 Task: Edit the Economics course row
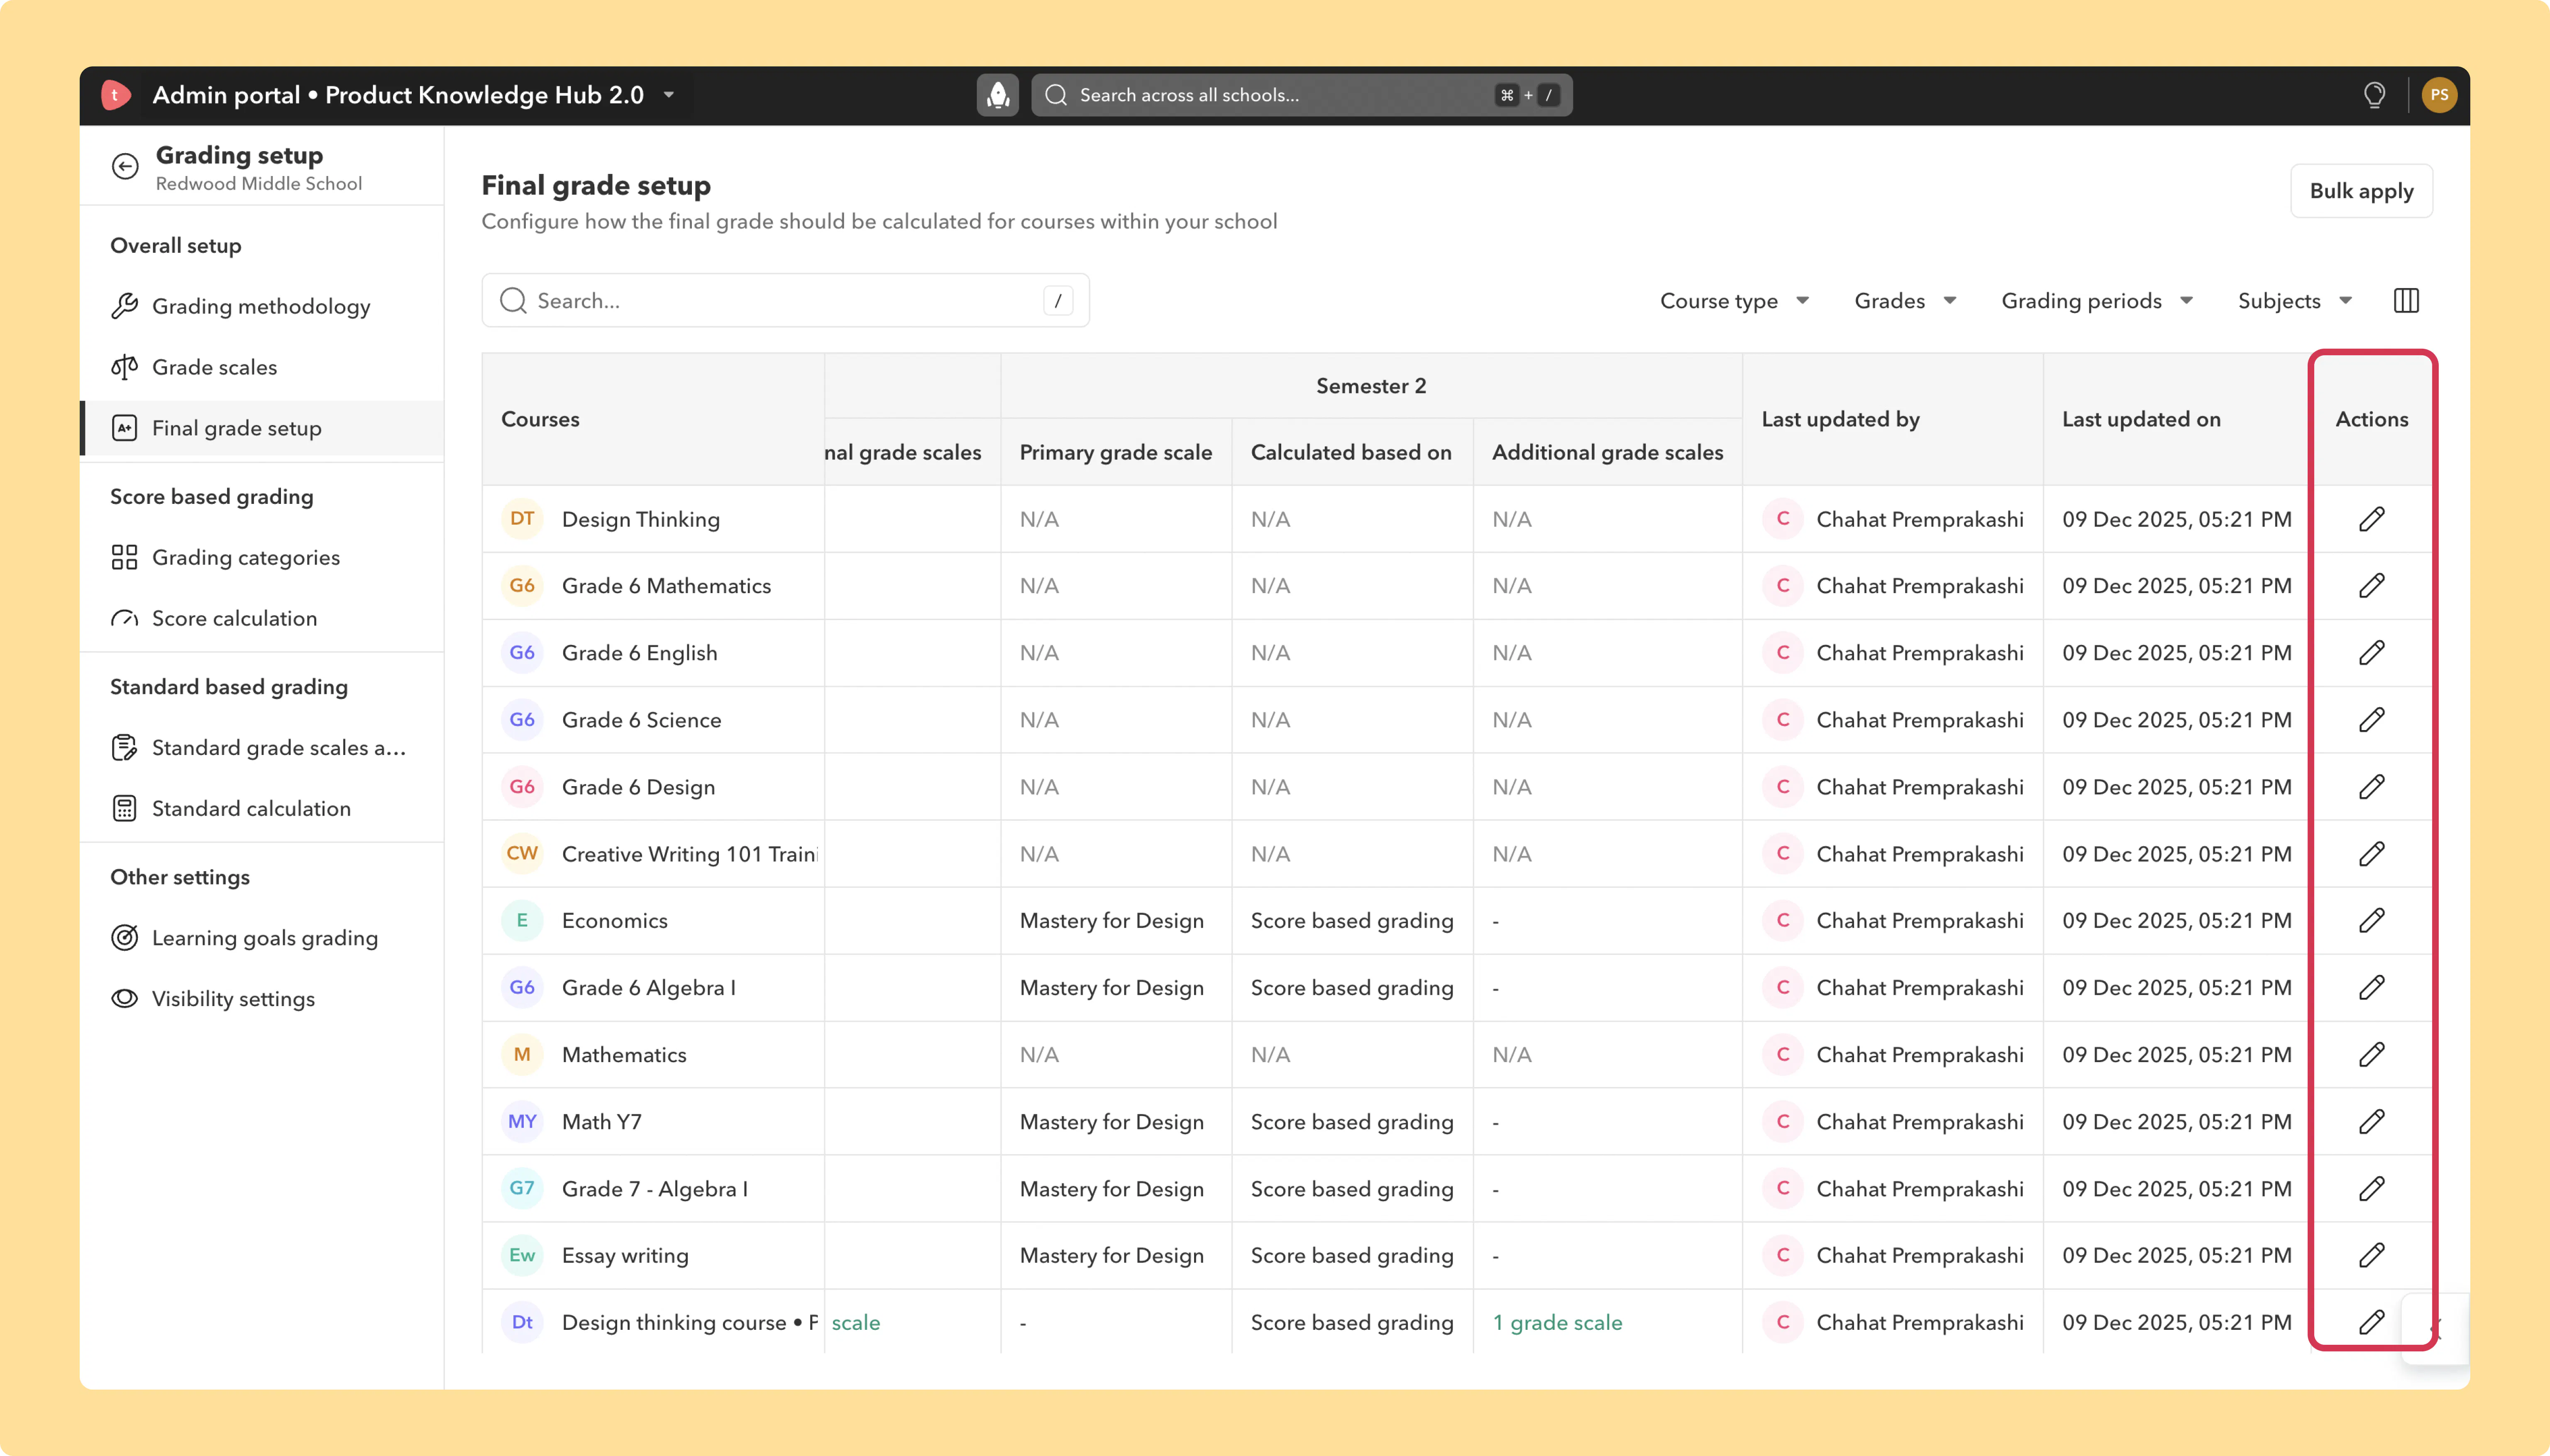[2371, 921]
